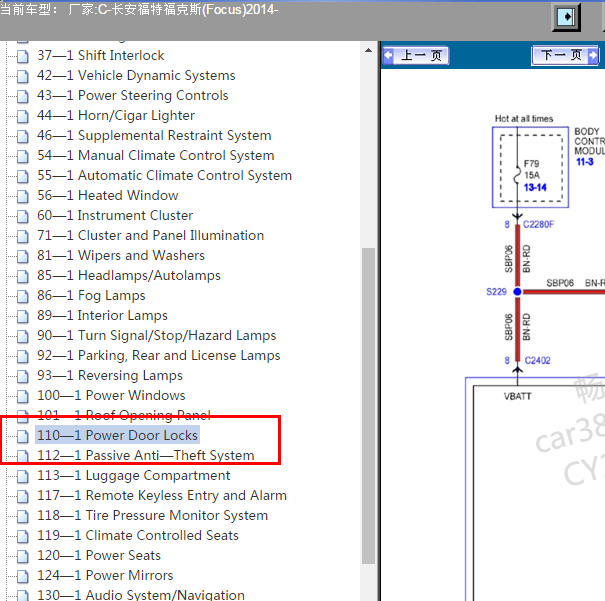The height and width of the screenshot is (601, 605).
Task: Click document icon beside Power Windows
Action: click(x=23, y=397)
